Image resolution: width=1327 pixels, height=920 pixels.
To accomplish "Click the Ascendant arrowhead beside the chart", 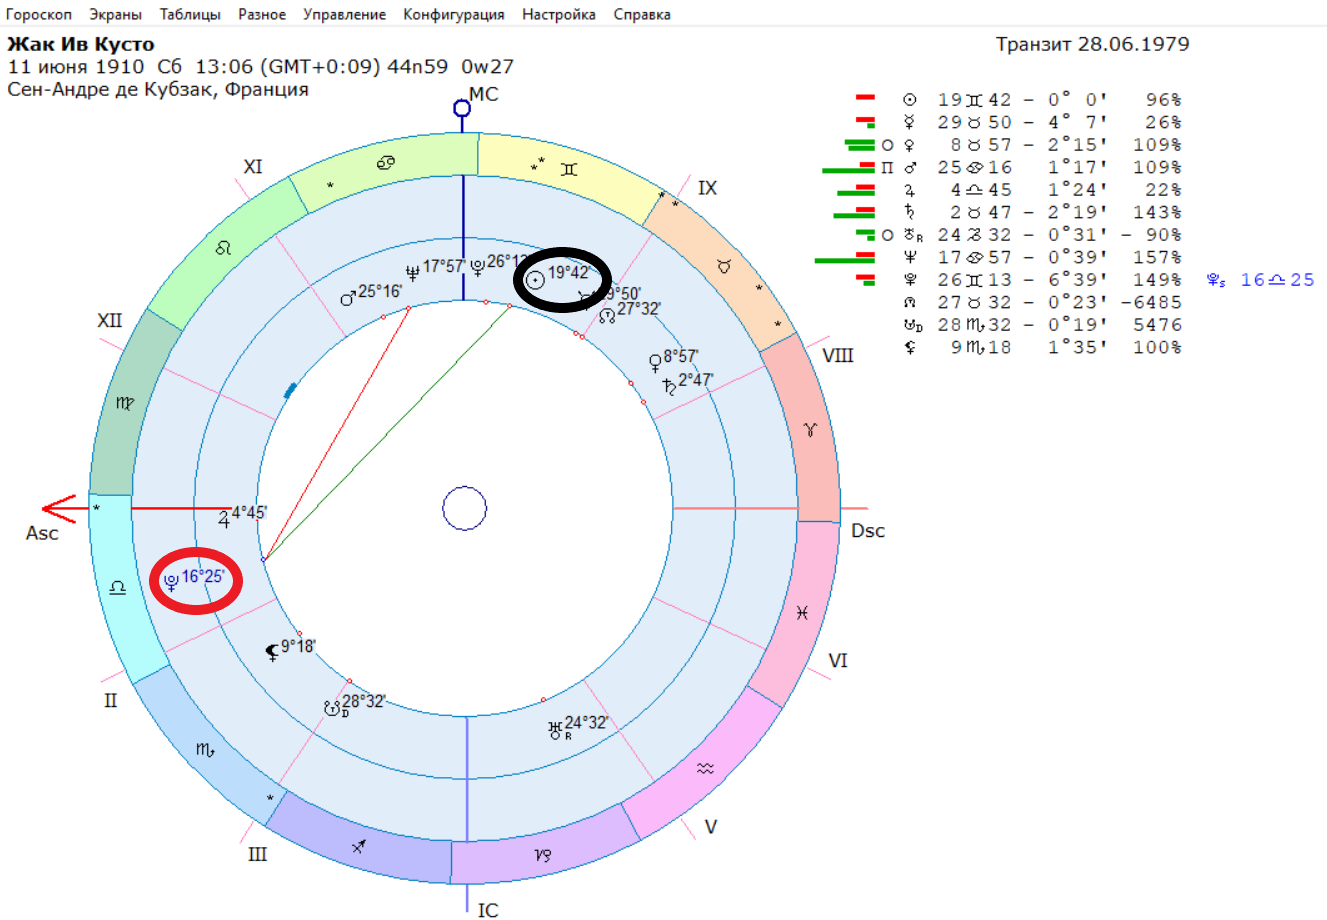I will (x=59, y=509).
